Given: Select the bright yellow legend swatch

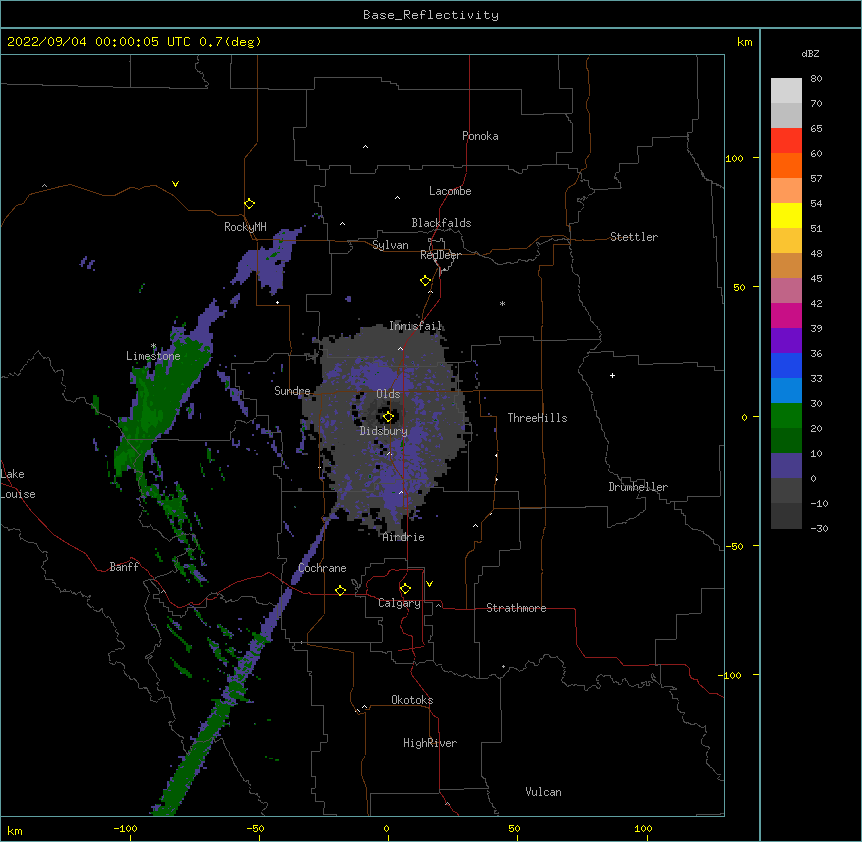Looking at the screenshot, I should (x=786, y=215).
